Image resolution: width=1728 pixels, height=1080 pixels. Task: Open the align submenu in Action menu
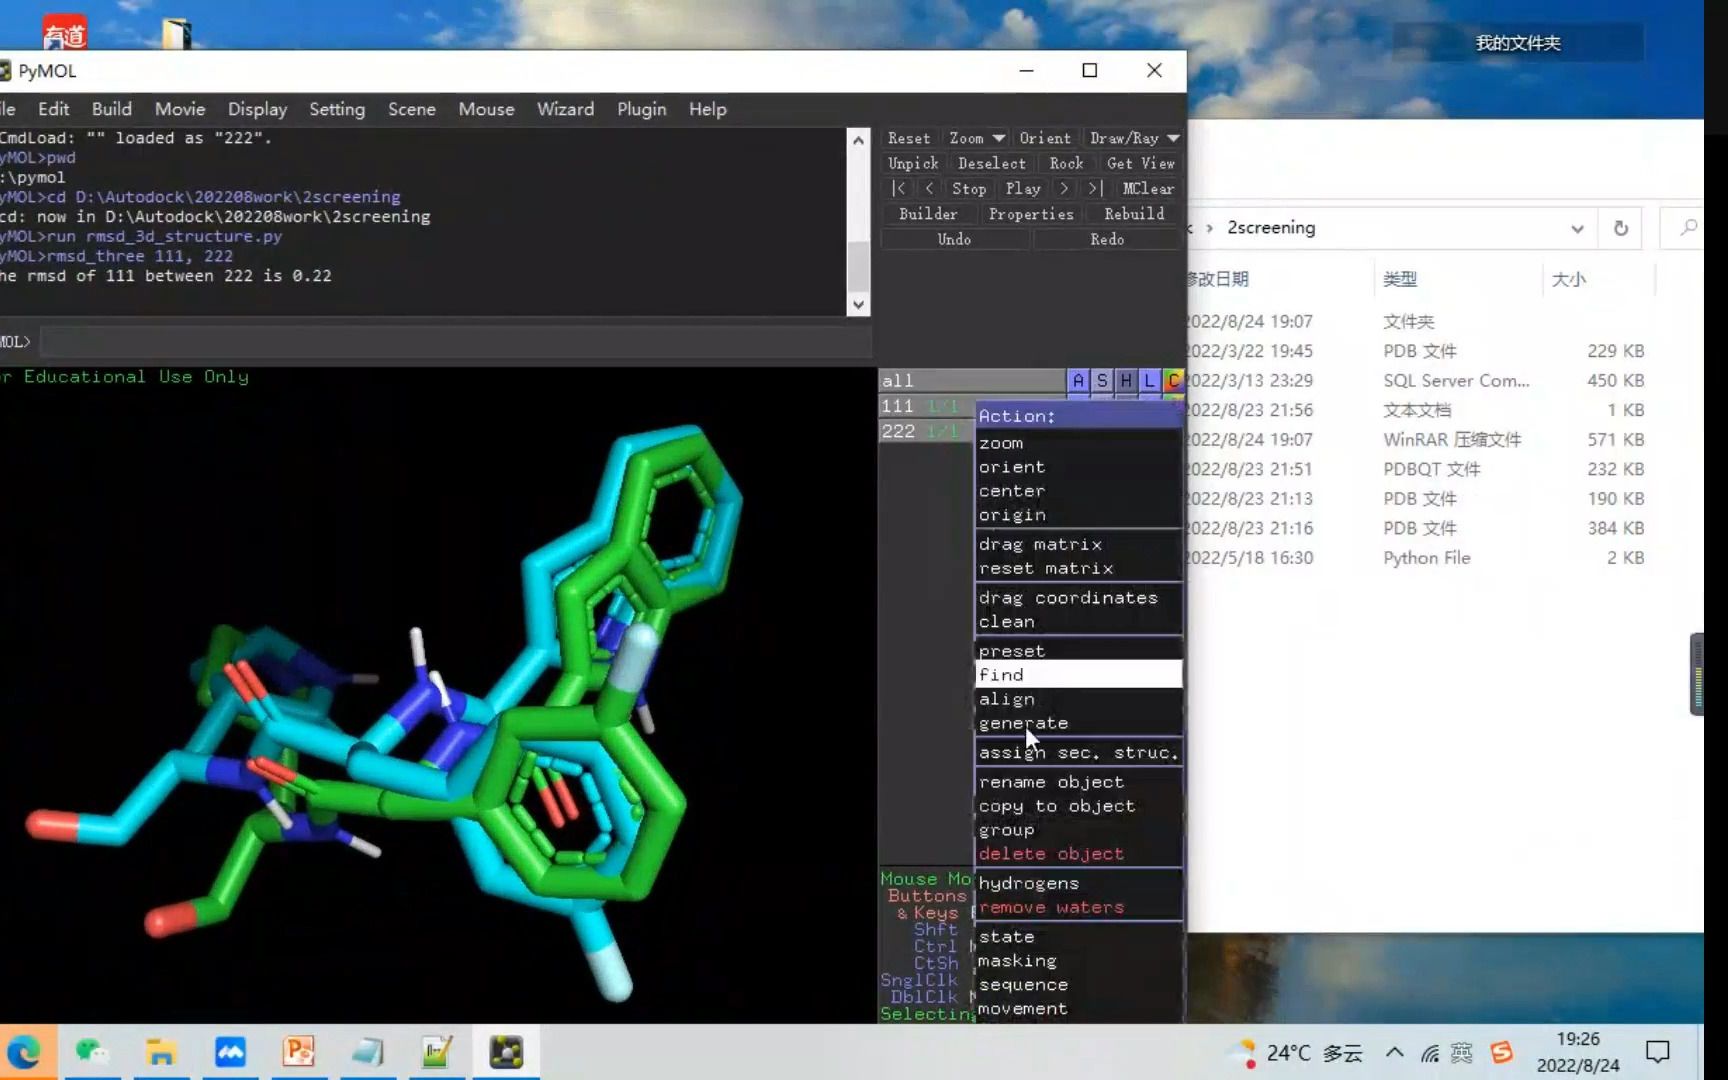(1078, 699)
